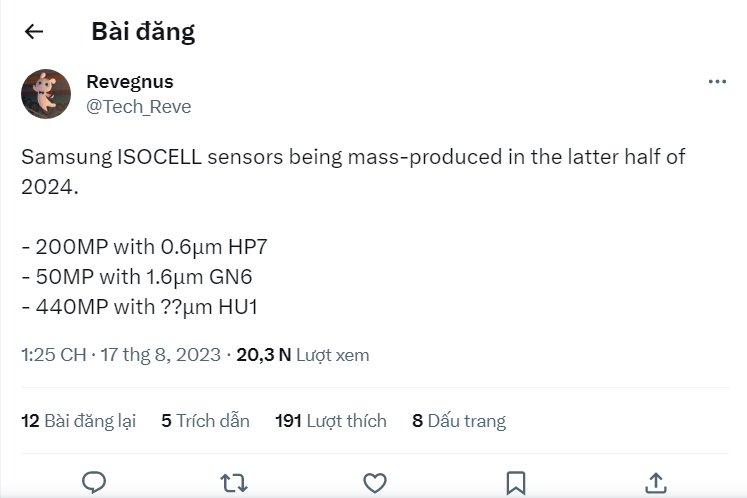View the 191 Lượt thích likes
This screenshot has width=747, height=498.
(330, 421)
